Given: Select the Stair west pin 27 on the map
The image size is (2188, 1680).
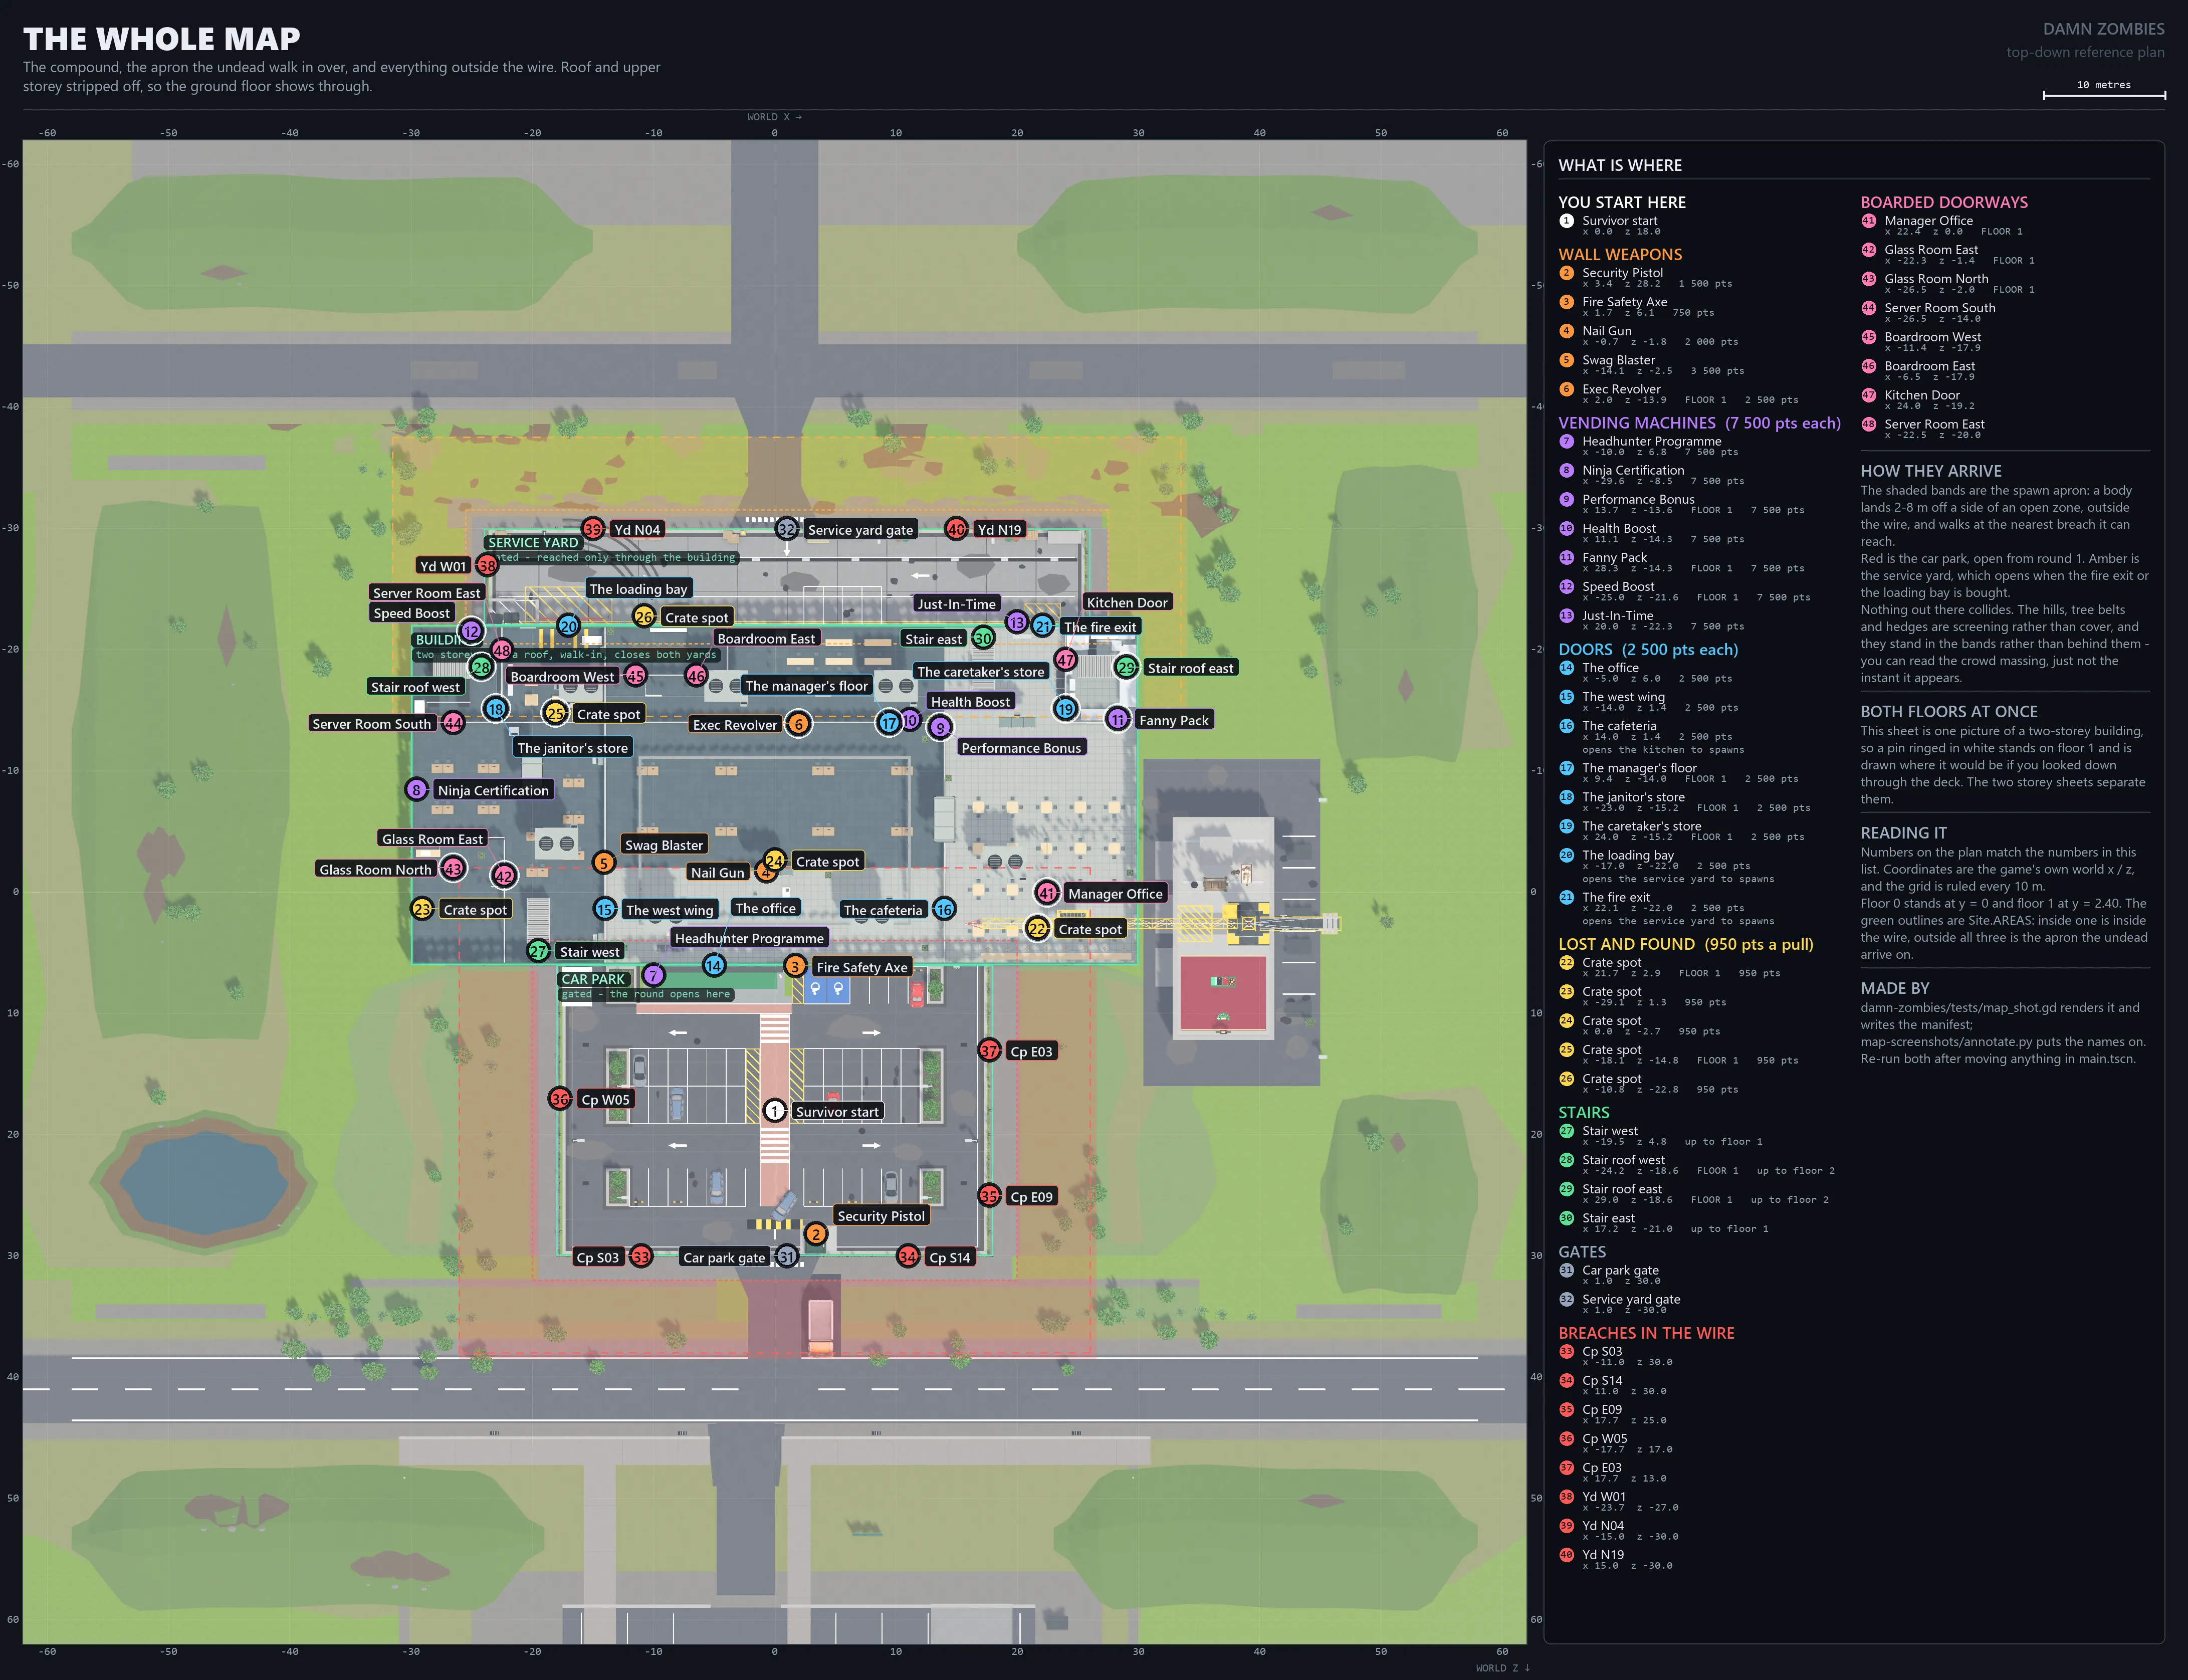Looking at the screenshot, I should 539,951.
